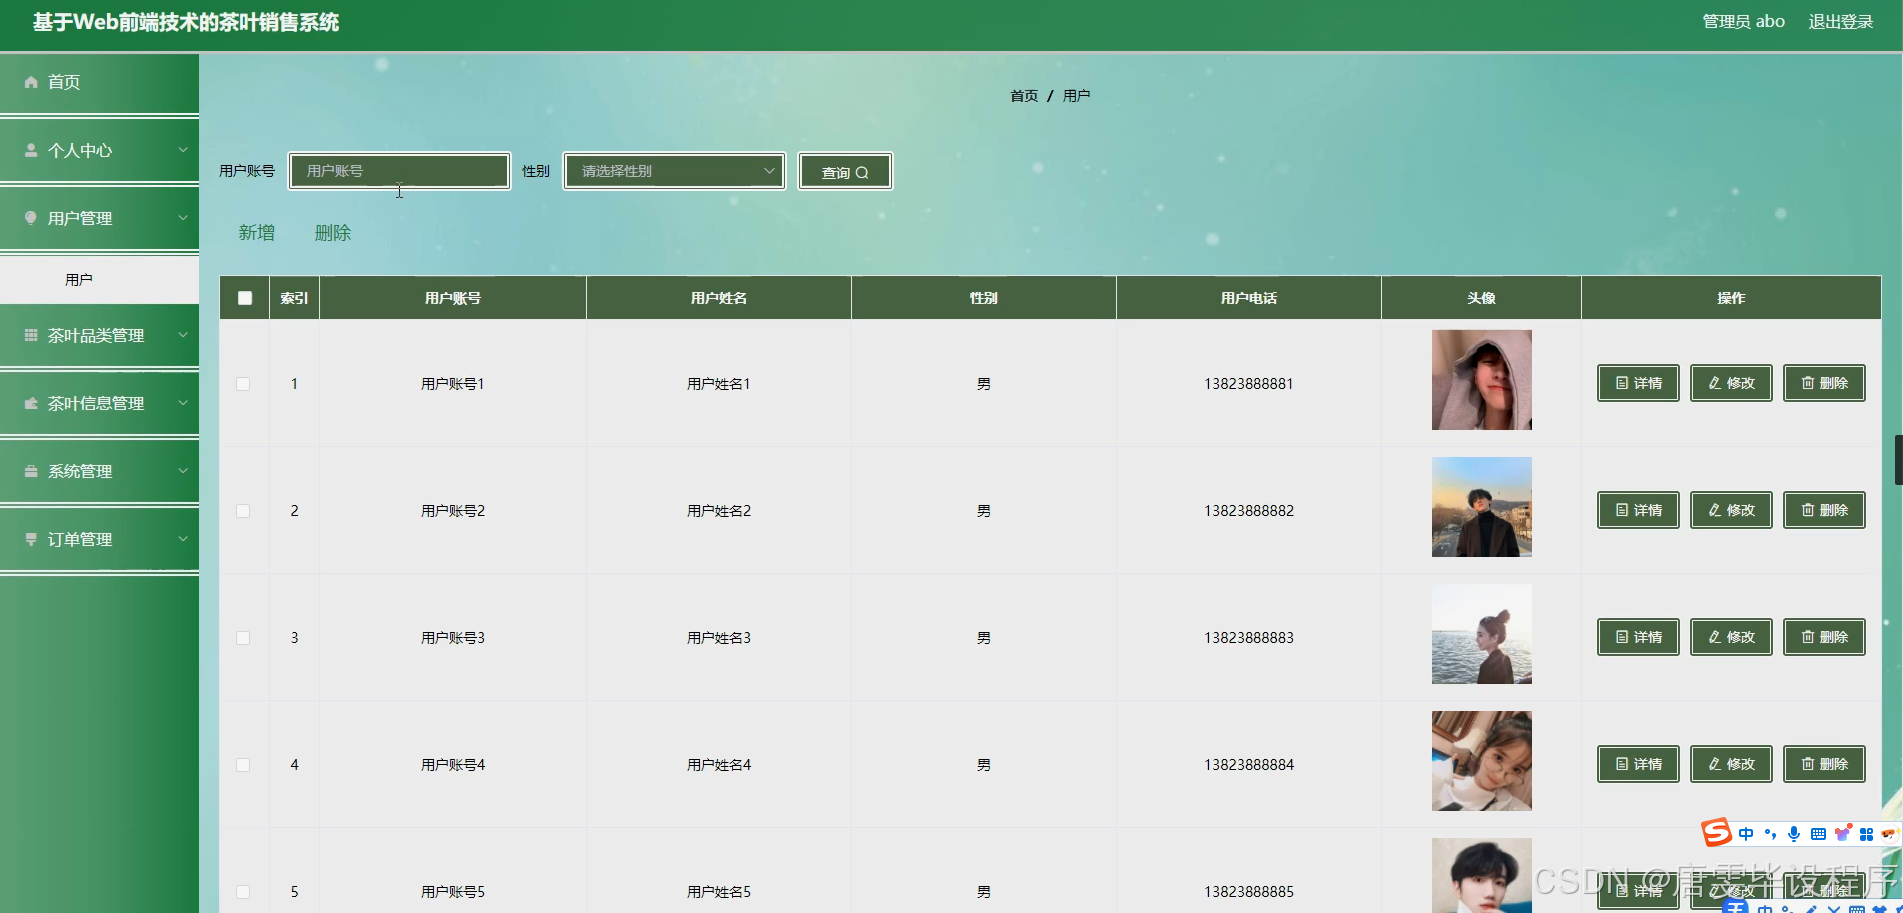1903x913 pixels.
Task: Click the icon beside 用户管理 in the sidebar
Action: click(x=31, y=218)
